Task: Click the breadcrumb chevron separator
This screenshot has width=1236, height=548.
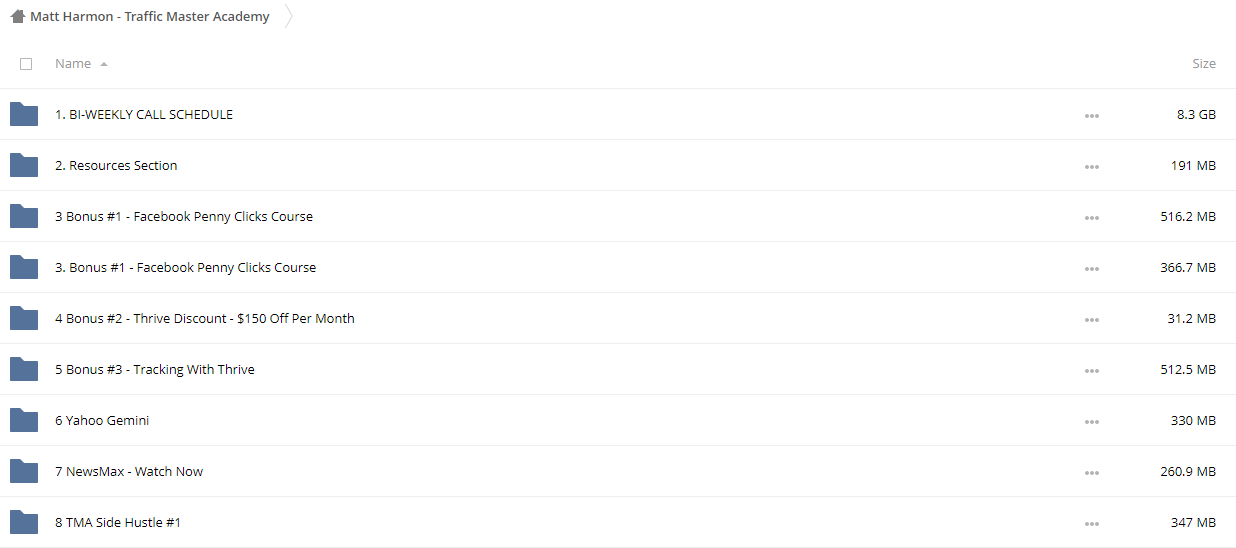Action: (288, 16)
